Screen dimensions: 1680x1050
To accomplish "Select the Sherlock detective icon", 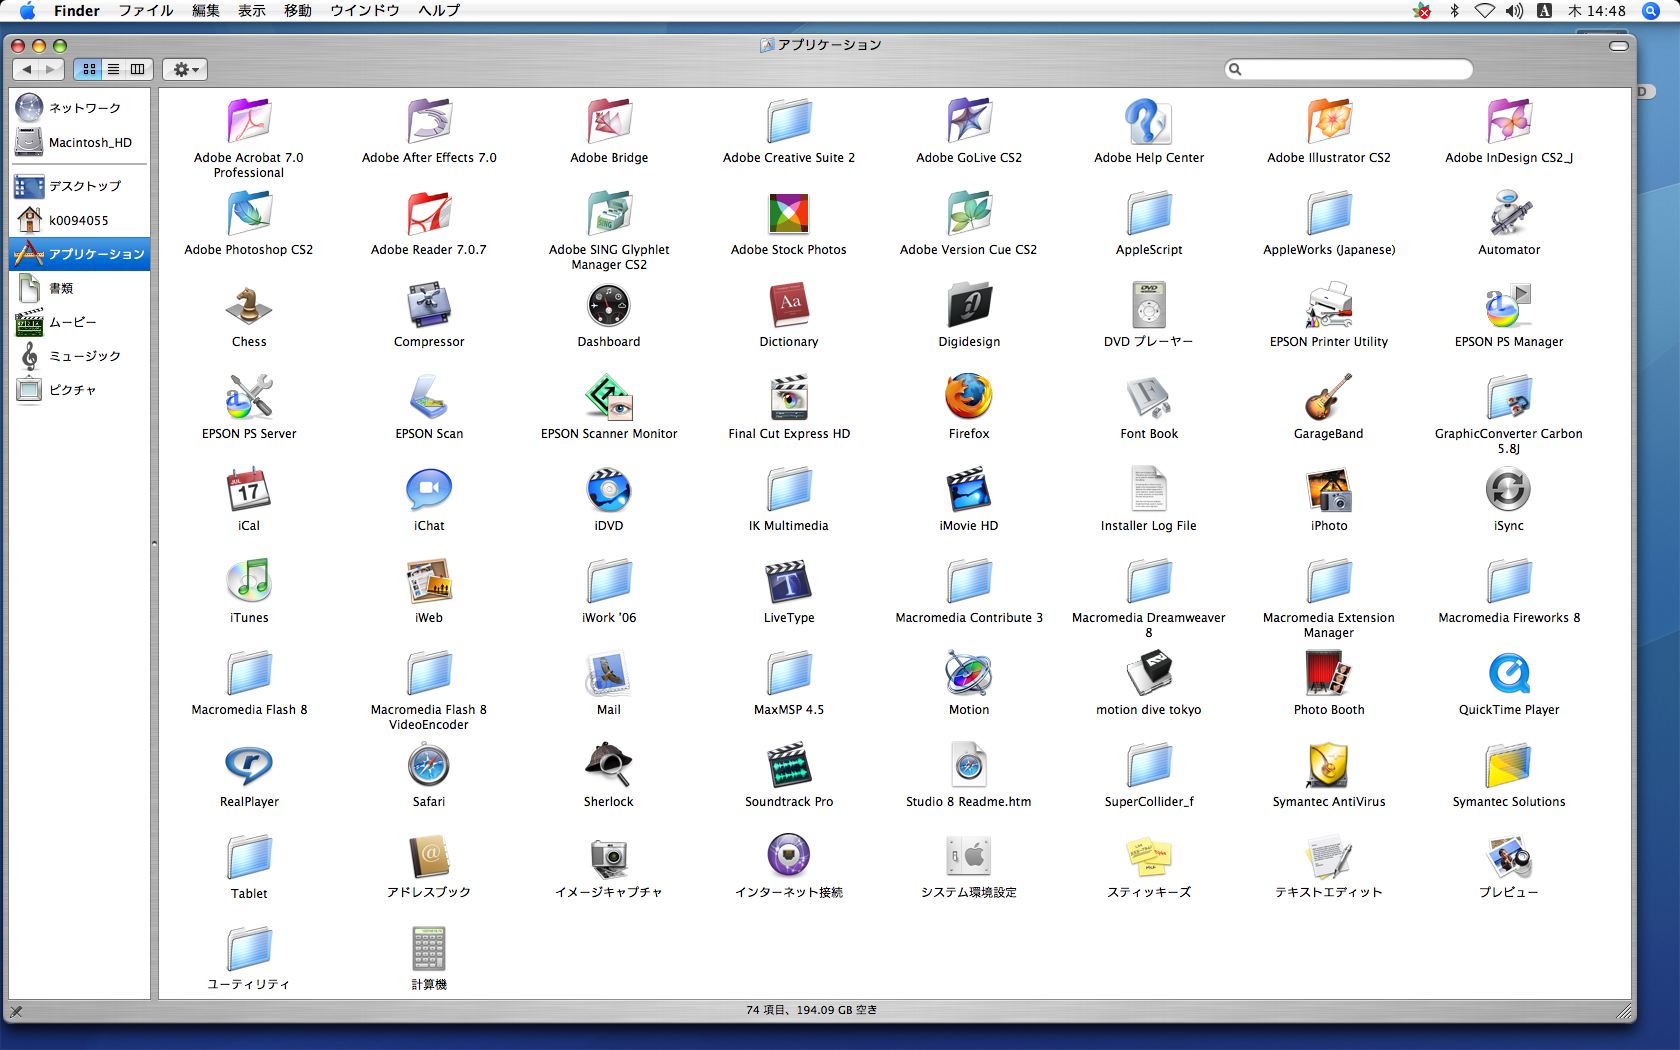I will click(x=609, y=766).
